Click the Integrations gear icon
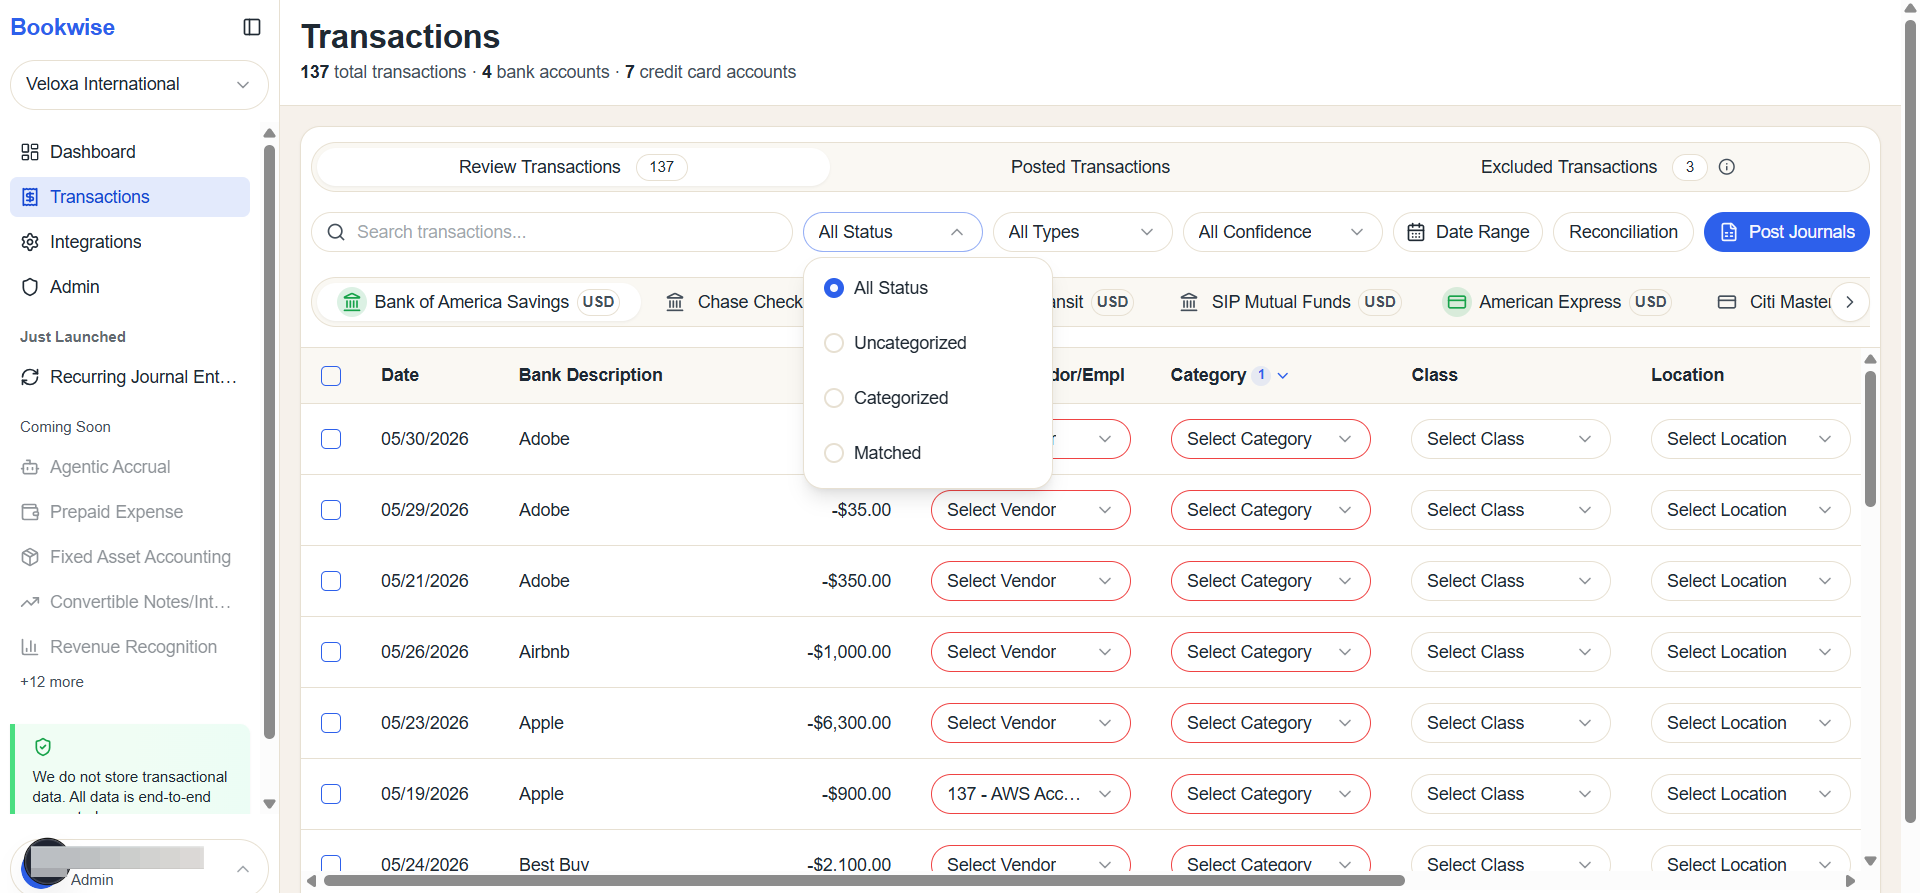Screen dimensions: 1920x893 pos(30,242)
